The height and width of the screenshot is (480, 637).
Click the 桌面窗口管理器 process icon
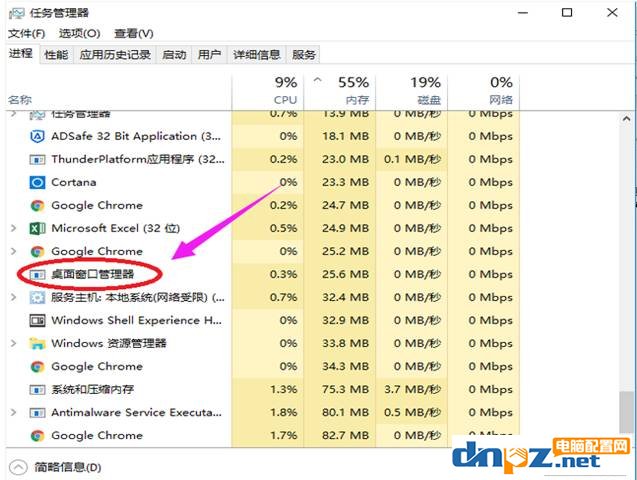(37, 275)
